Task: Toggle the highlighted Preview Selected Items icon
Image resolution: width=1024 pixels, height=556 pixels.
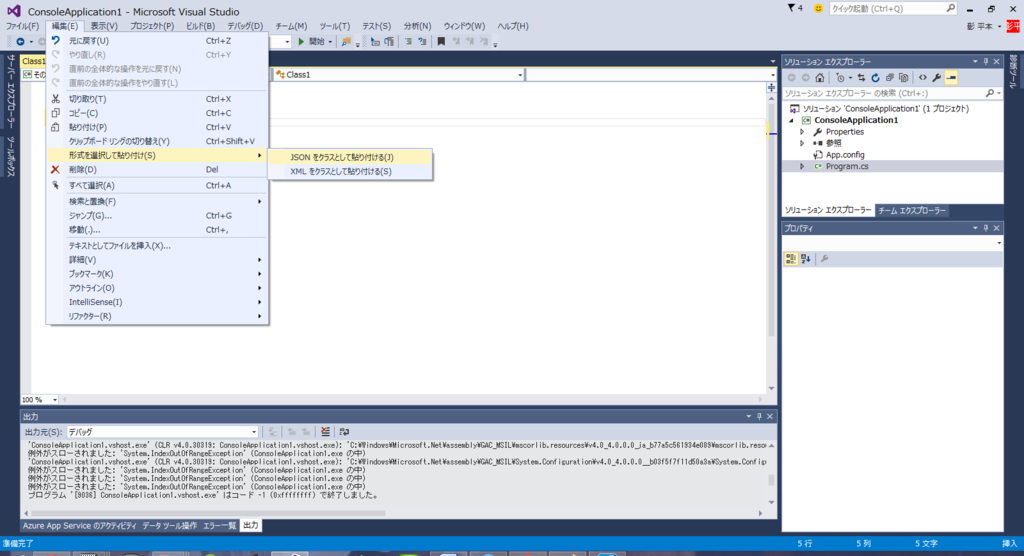Action: click(x=951, y=78)
